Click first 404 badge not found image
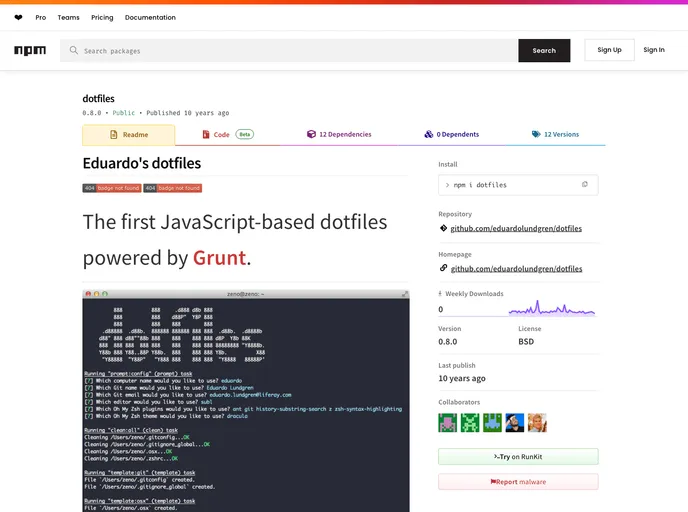The width and height of the screenshot is (688, 512). point(112,188)
